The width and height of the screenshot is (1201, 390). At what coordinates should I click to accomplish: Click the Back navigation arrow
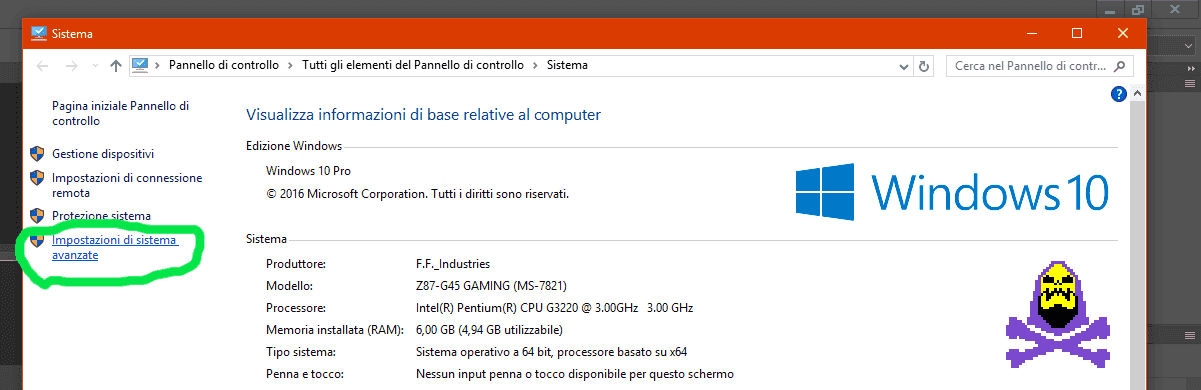tap(42, 65)
